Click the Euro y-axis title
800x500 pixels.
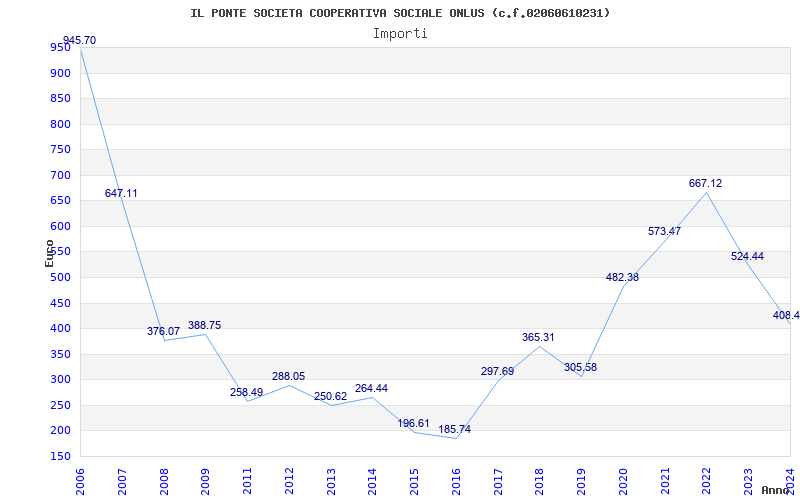[49, 253]
